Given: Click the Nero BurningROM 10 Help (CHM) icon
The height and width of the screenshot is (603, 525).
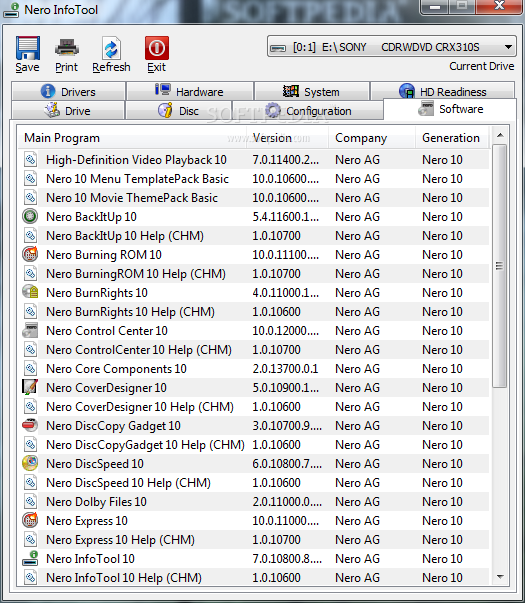Looking at the screenshot, I should coord(30,273).
